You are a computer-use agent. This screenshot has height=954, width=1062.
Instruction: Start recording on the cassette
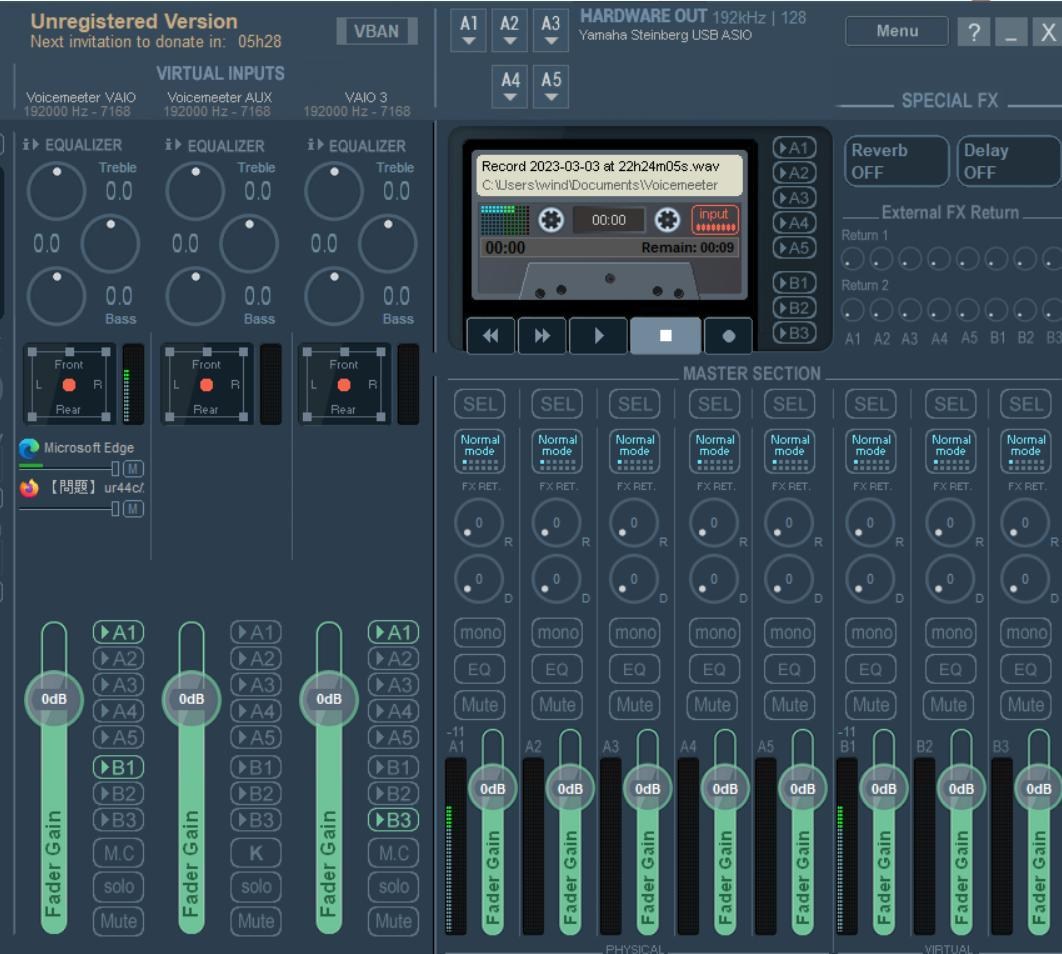728,335
